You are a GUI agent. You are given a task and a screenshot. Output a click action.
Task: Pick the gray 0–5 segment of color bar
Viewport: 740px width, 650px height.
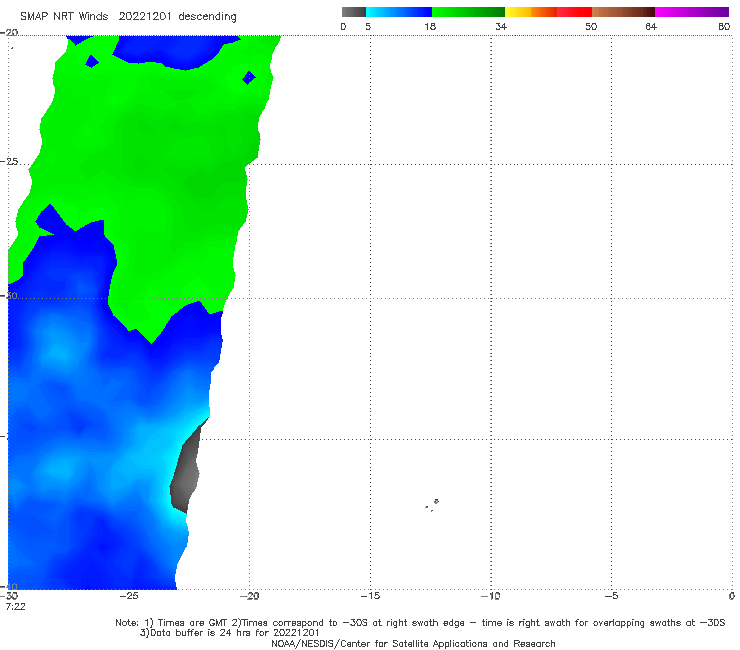354,12
